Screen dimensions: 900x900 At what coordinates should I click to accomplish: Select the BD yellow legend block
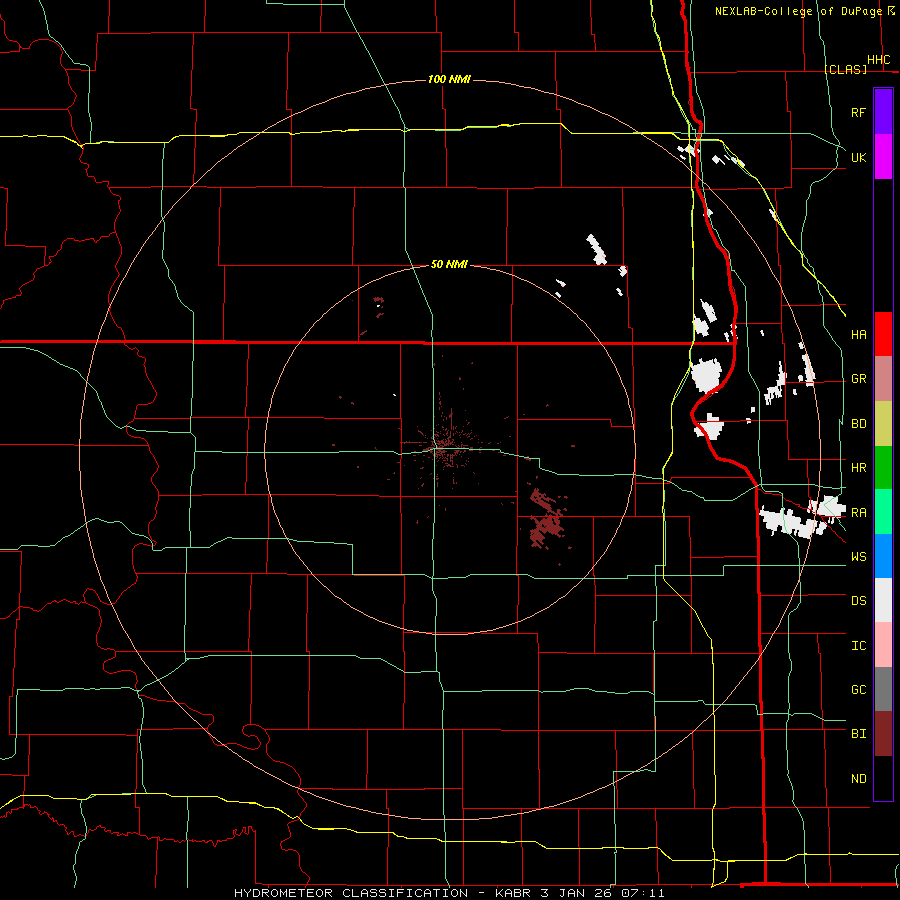click(883, 424)
